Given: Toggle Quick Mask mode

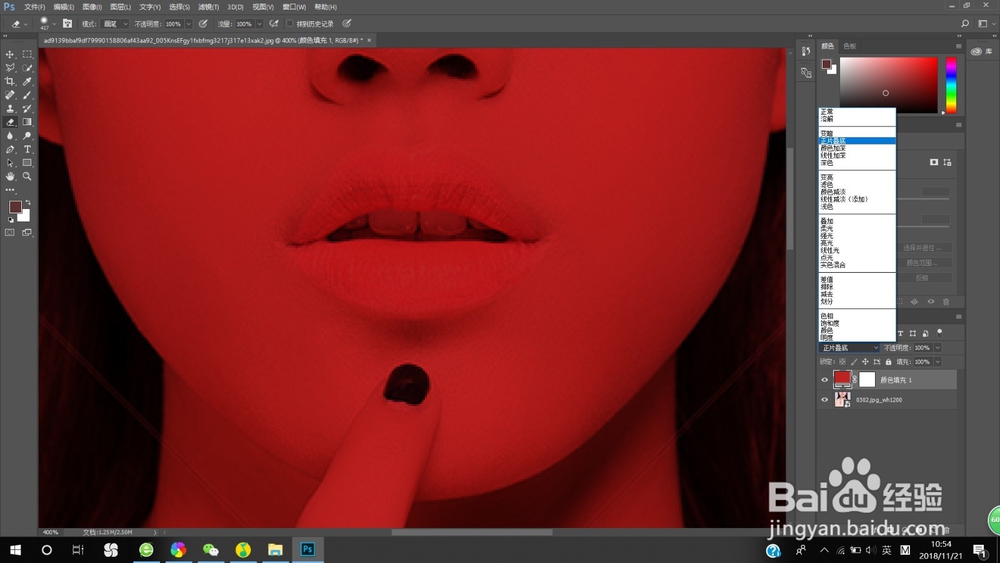Looking at the screenshot, I should 10,233.
